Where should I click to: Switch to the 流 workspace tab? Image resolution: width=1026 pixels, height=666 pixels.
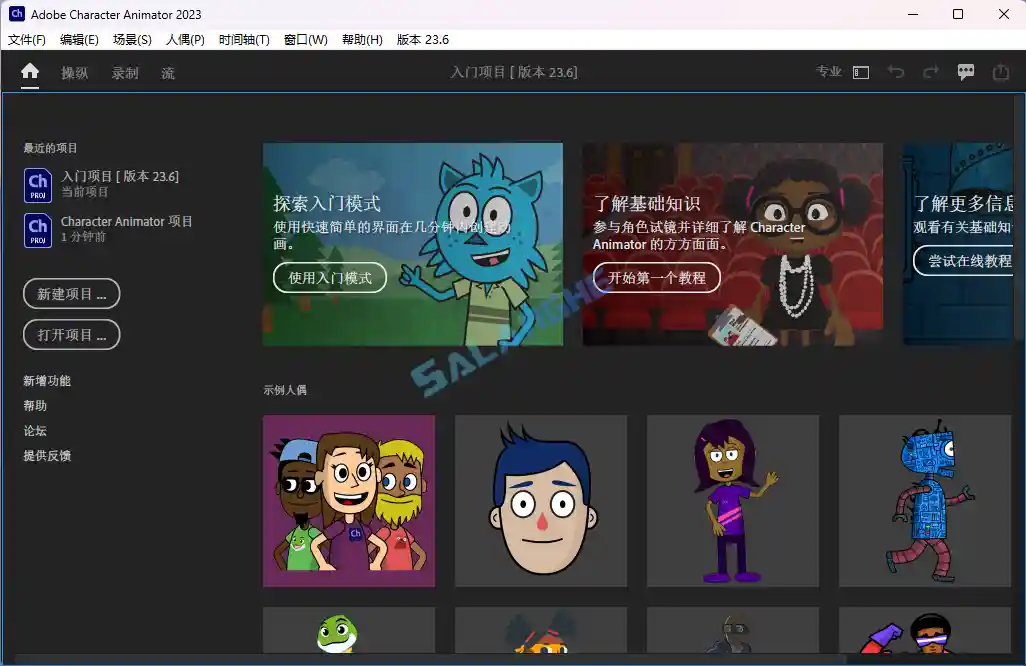(x=168, y=73)
